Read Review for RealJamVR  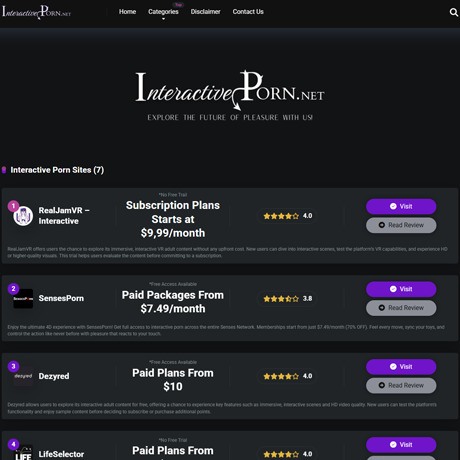401,225
